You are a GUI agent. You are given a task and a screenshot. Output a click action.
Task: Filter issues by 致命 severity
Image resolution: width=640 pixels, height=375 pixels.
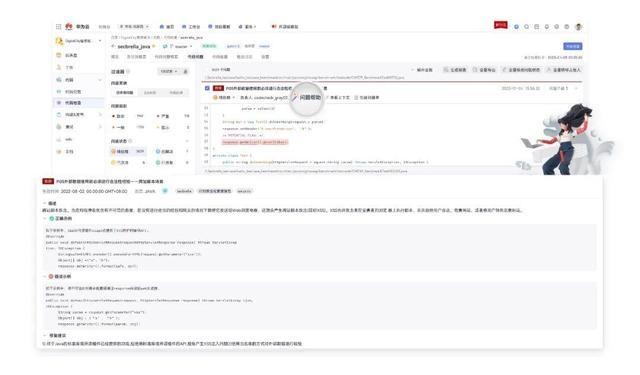(x=127, y=116)
